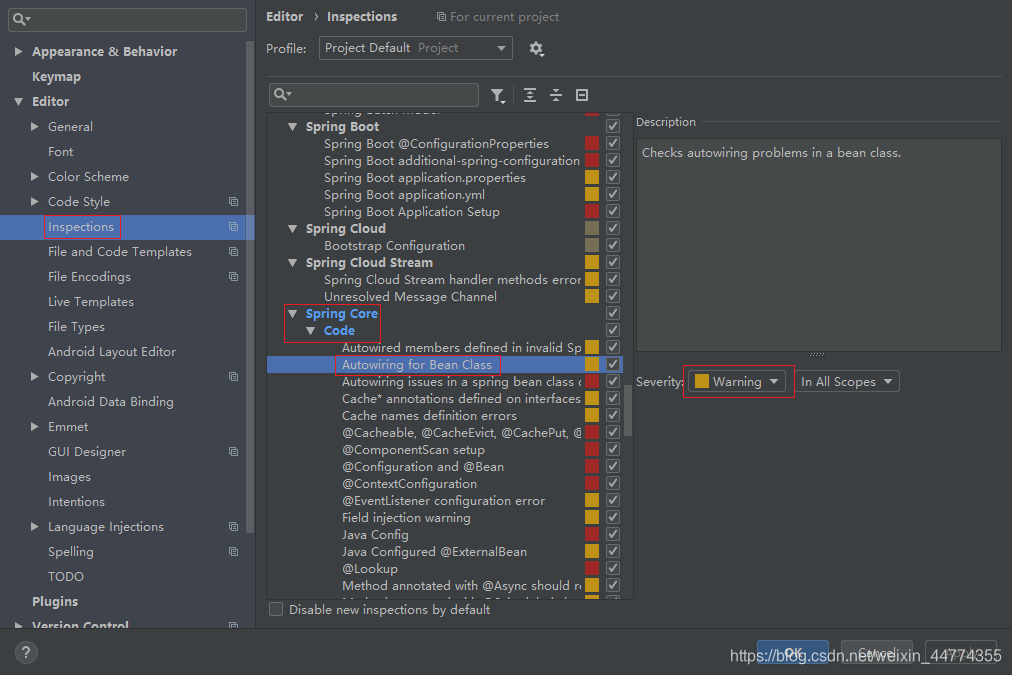Open Intentions settings page

(x=76, y=501)
